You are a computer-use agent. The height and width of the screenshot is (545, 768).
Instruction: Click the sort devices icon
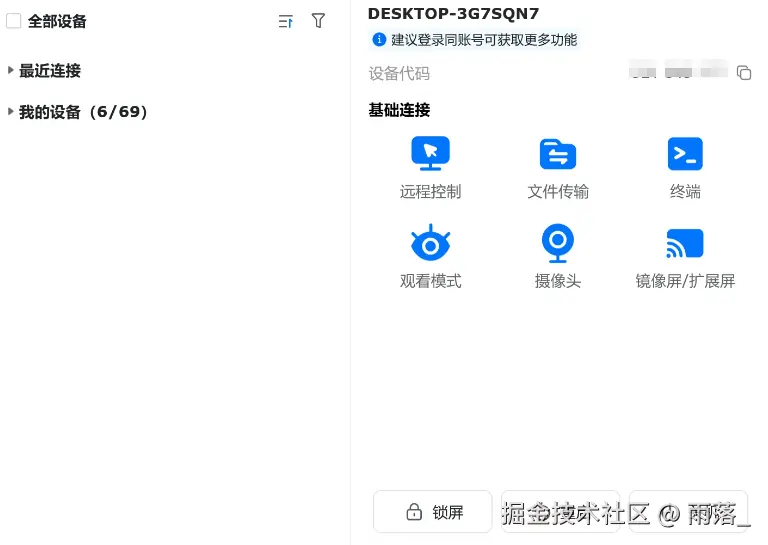(x=286, y=21)
